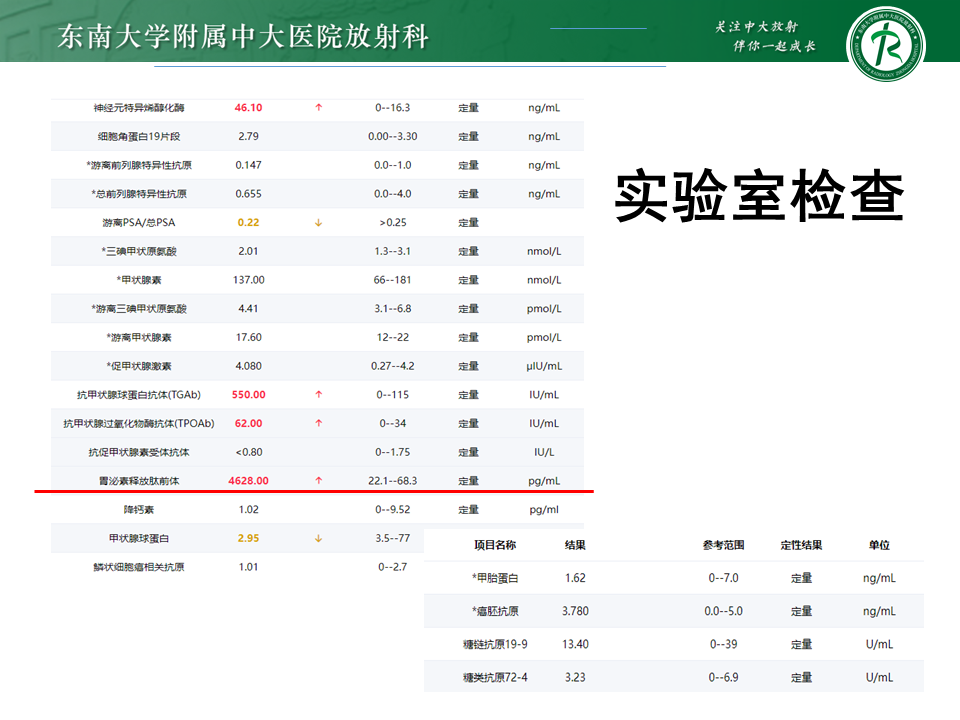Click the red value 4628.00

click(246, 480)
